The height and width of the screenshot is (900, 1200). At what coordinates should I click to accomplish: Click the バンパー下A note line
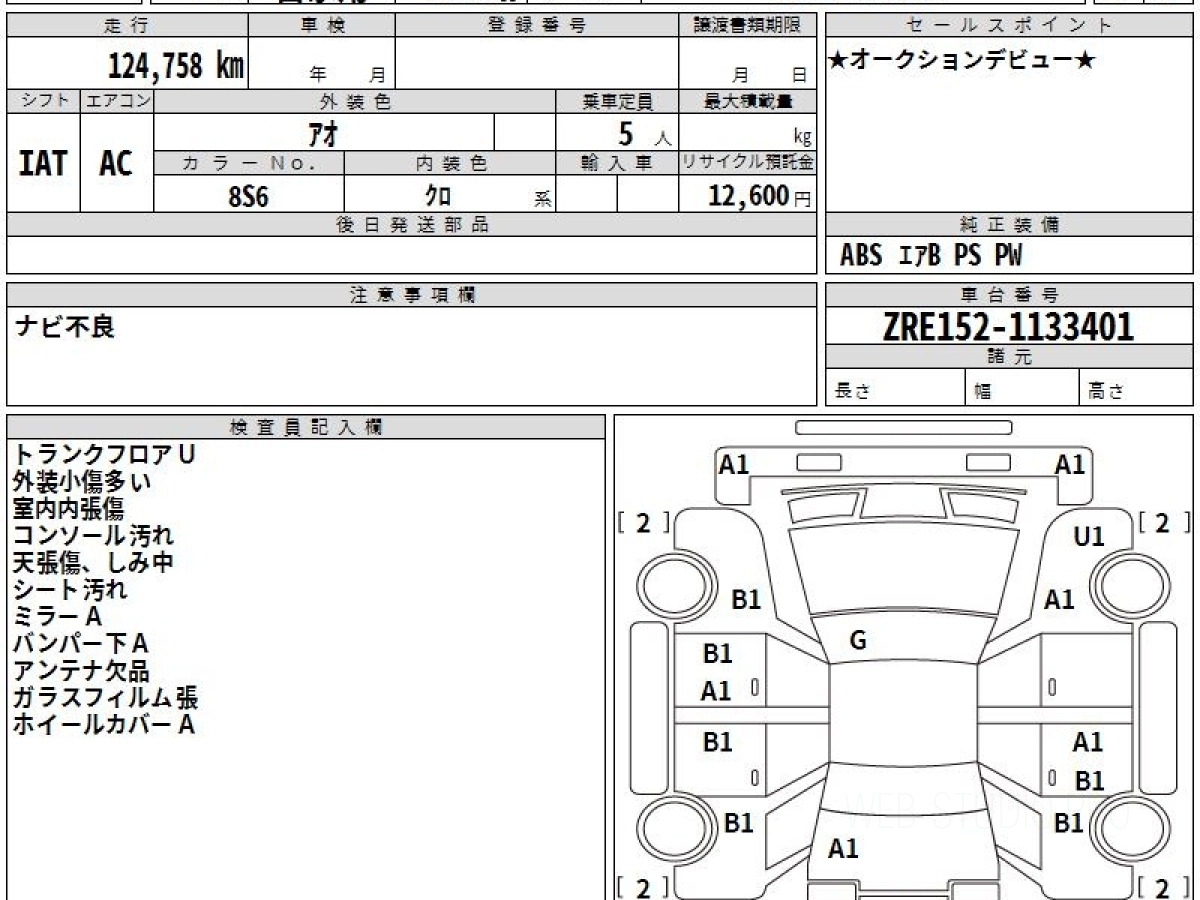point(81,643)
